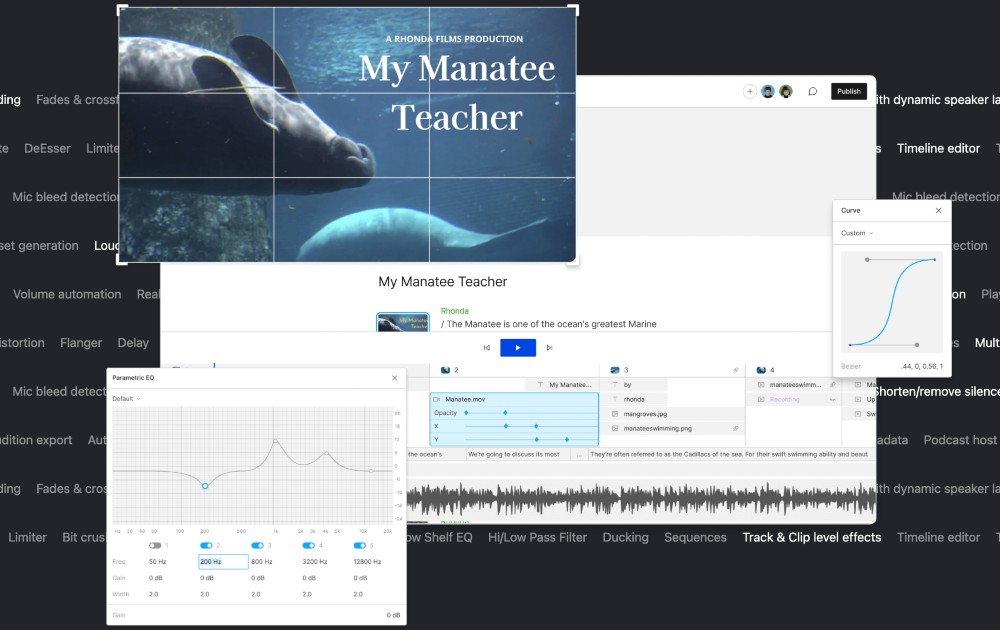The image size is (1000, 630).
Task: Disable EQ band 4 toggle
Action: click(307, 543)
